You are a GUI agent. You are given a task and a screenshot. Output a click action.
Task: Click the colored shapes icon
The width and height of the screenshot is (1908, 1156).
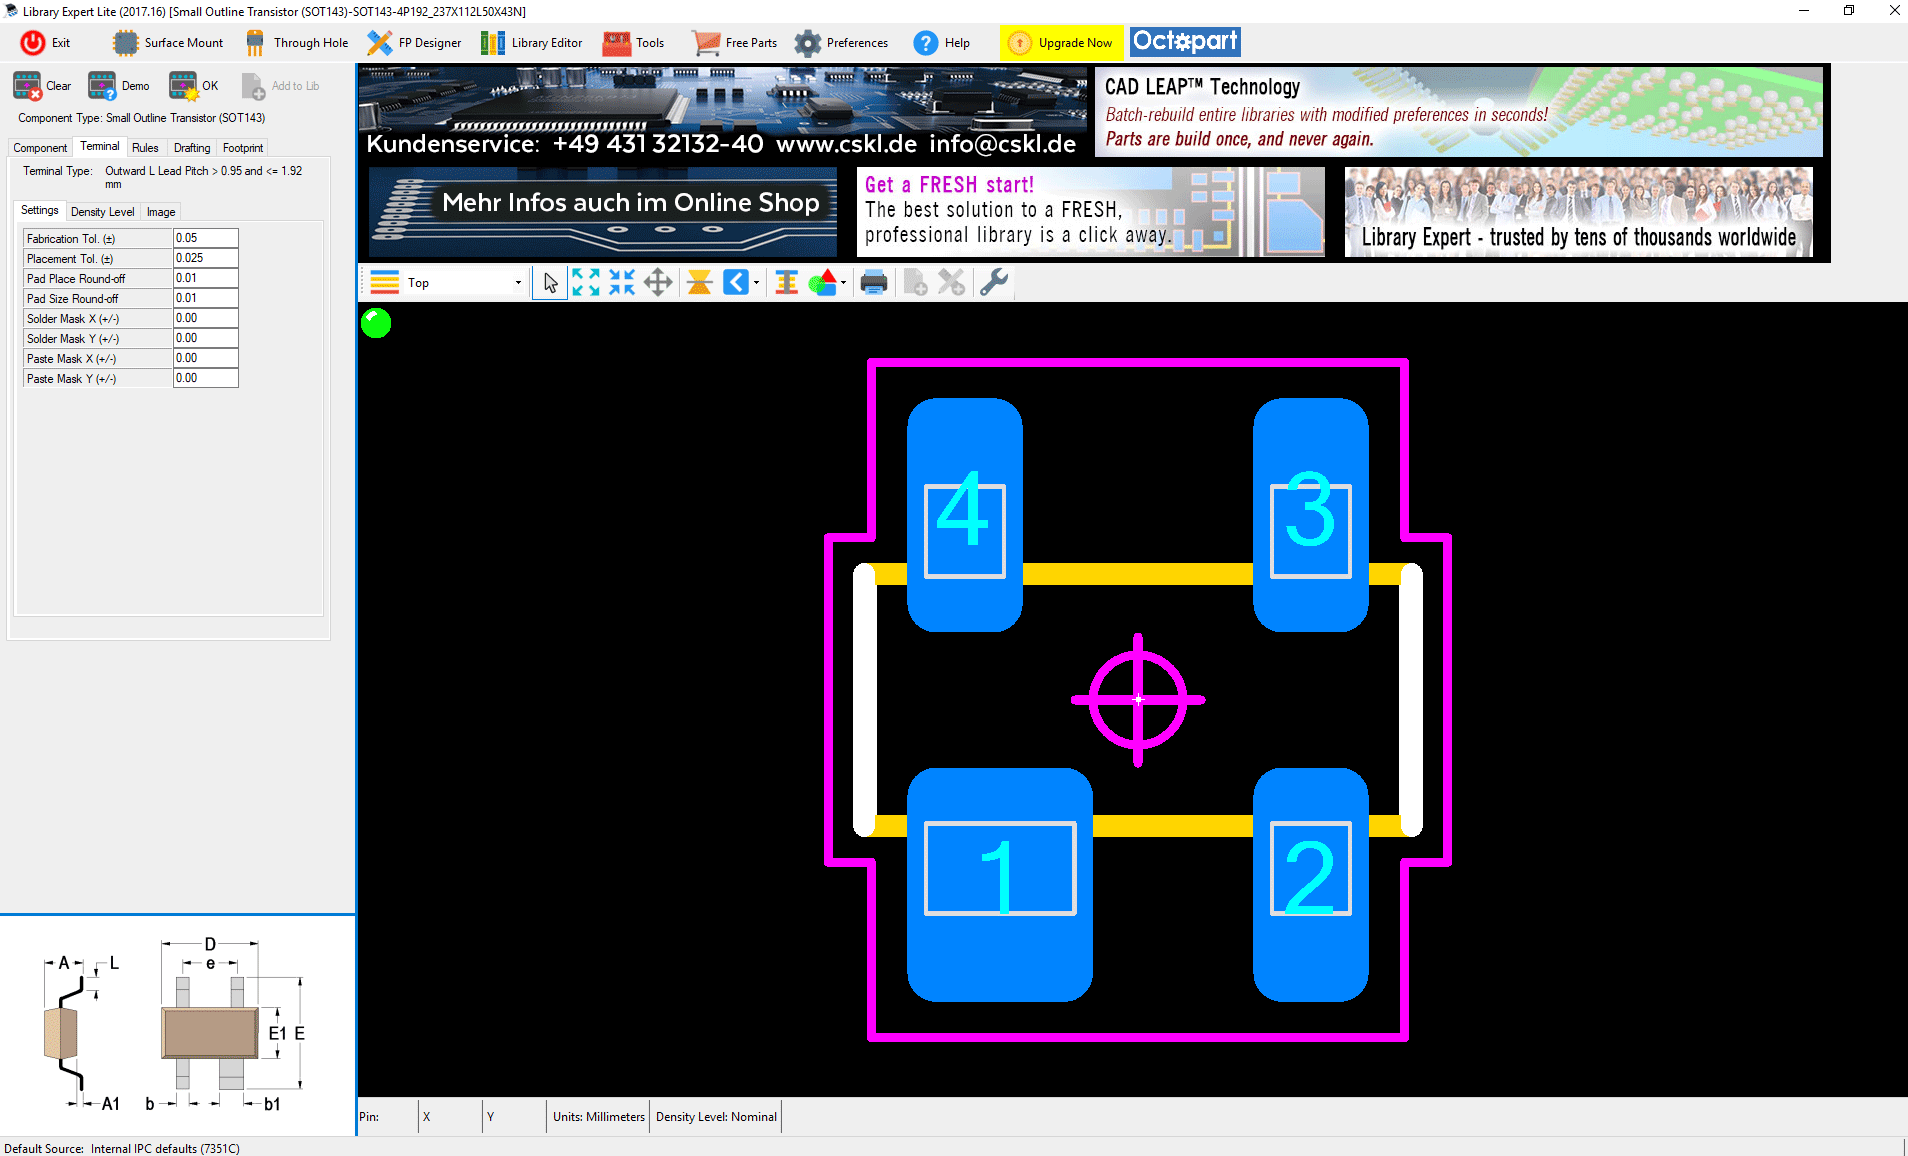pos(822,283)
